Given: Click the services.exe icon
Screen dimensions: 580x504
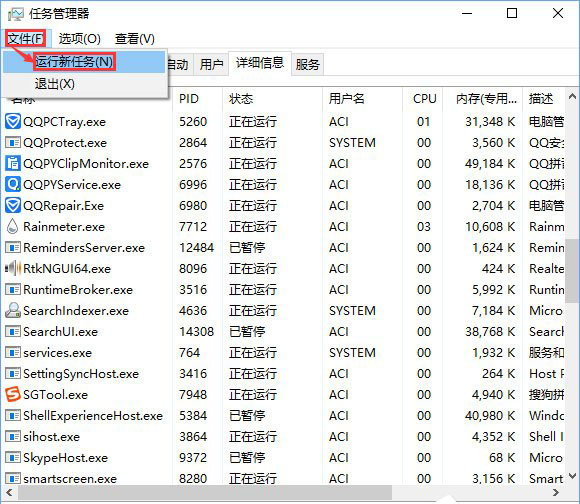Looking at the screenshot, I should point(13,353).
